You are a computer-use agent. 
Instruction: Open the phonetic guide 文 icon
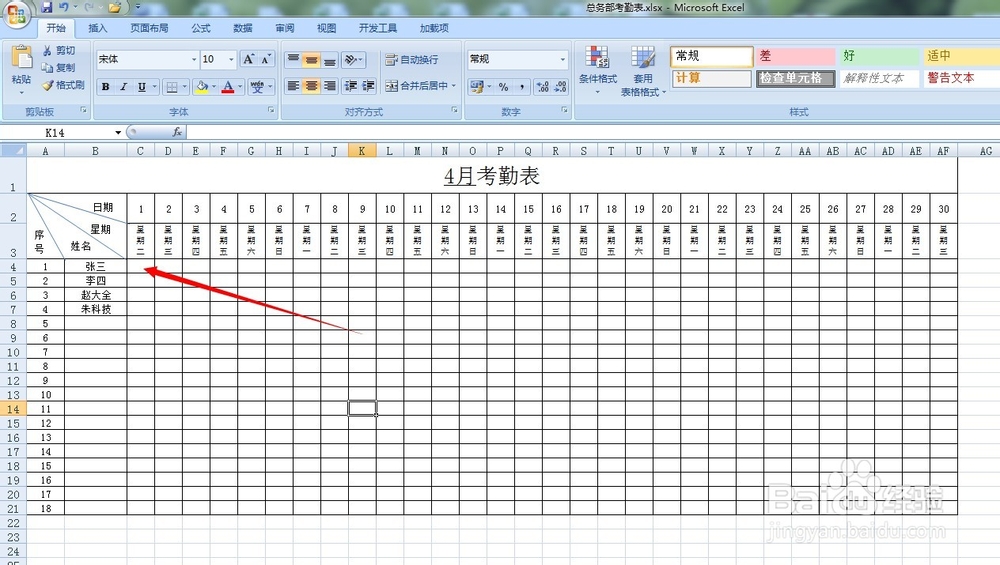pyautogui.click(x=257, y=87)
